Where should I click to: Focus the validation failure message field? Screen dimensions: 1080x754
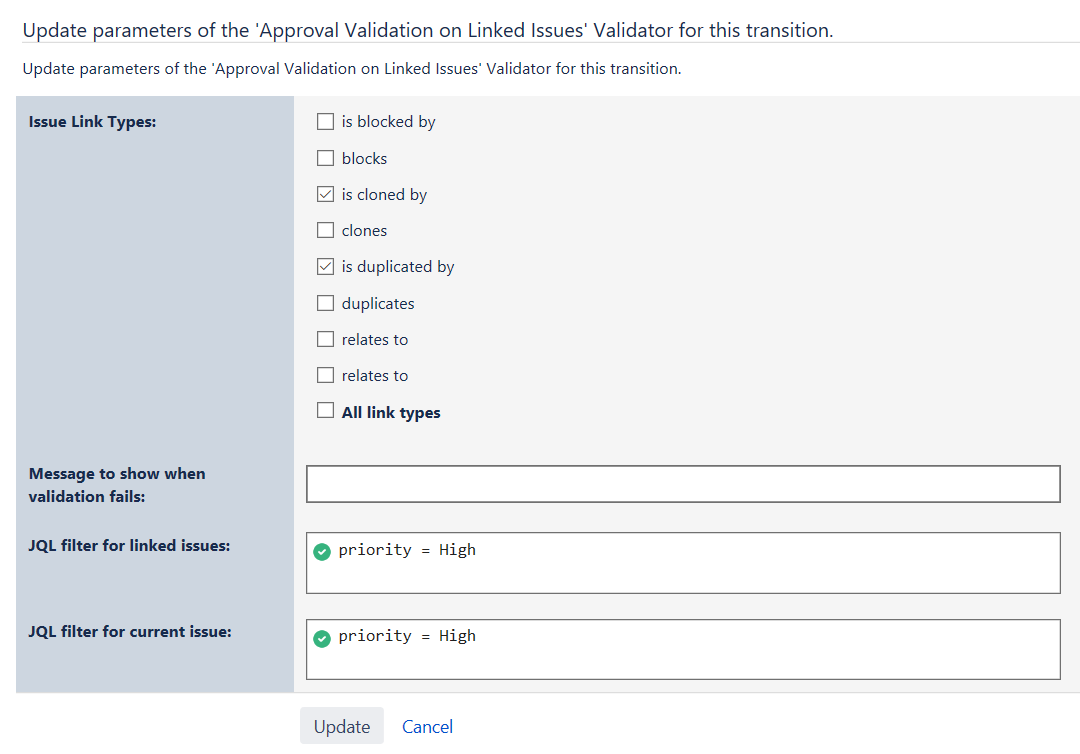point(682,484)
